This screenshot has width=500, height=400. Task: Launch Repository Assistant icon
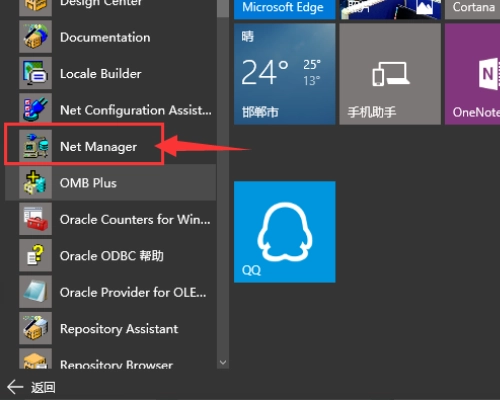pos(35,328)
